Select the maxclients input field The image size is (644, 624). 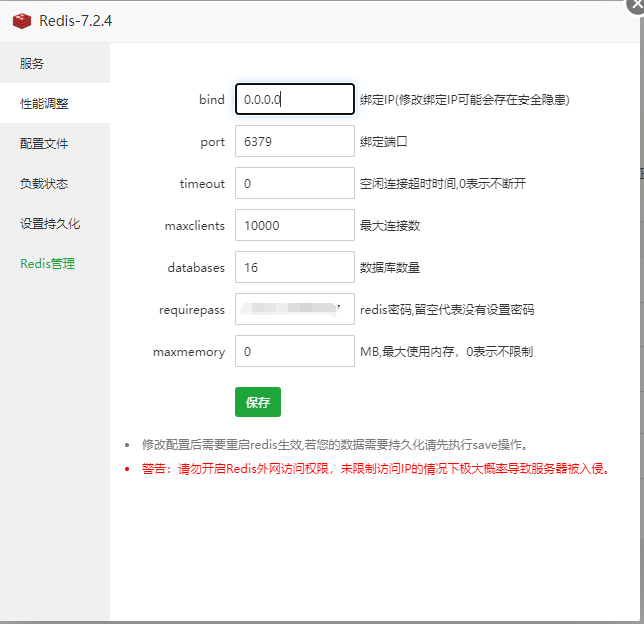pyautogui.click(x=295, y=225)
